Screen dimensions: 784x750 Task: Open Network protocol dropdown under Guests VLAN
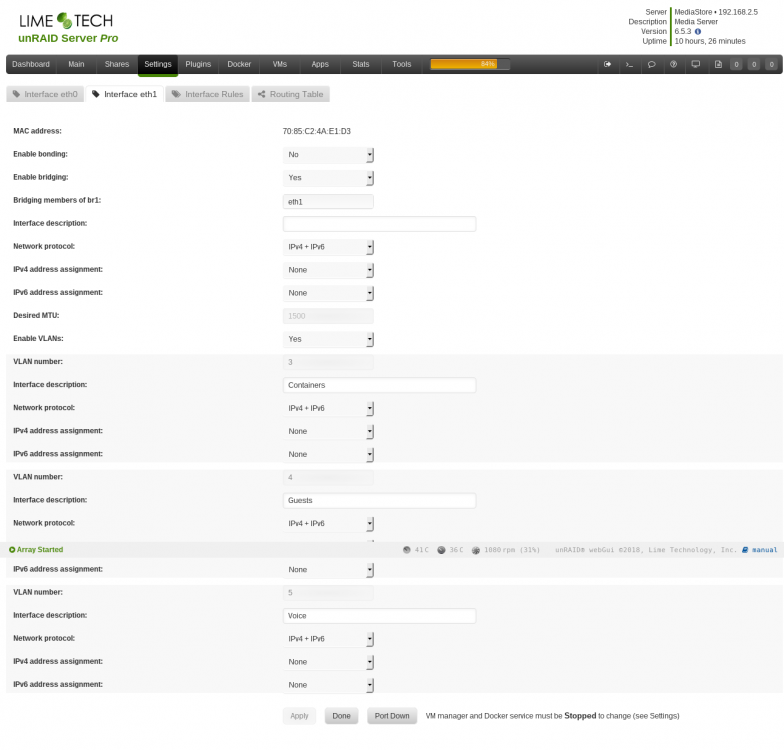[328, 524]
